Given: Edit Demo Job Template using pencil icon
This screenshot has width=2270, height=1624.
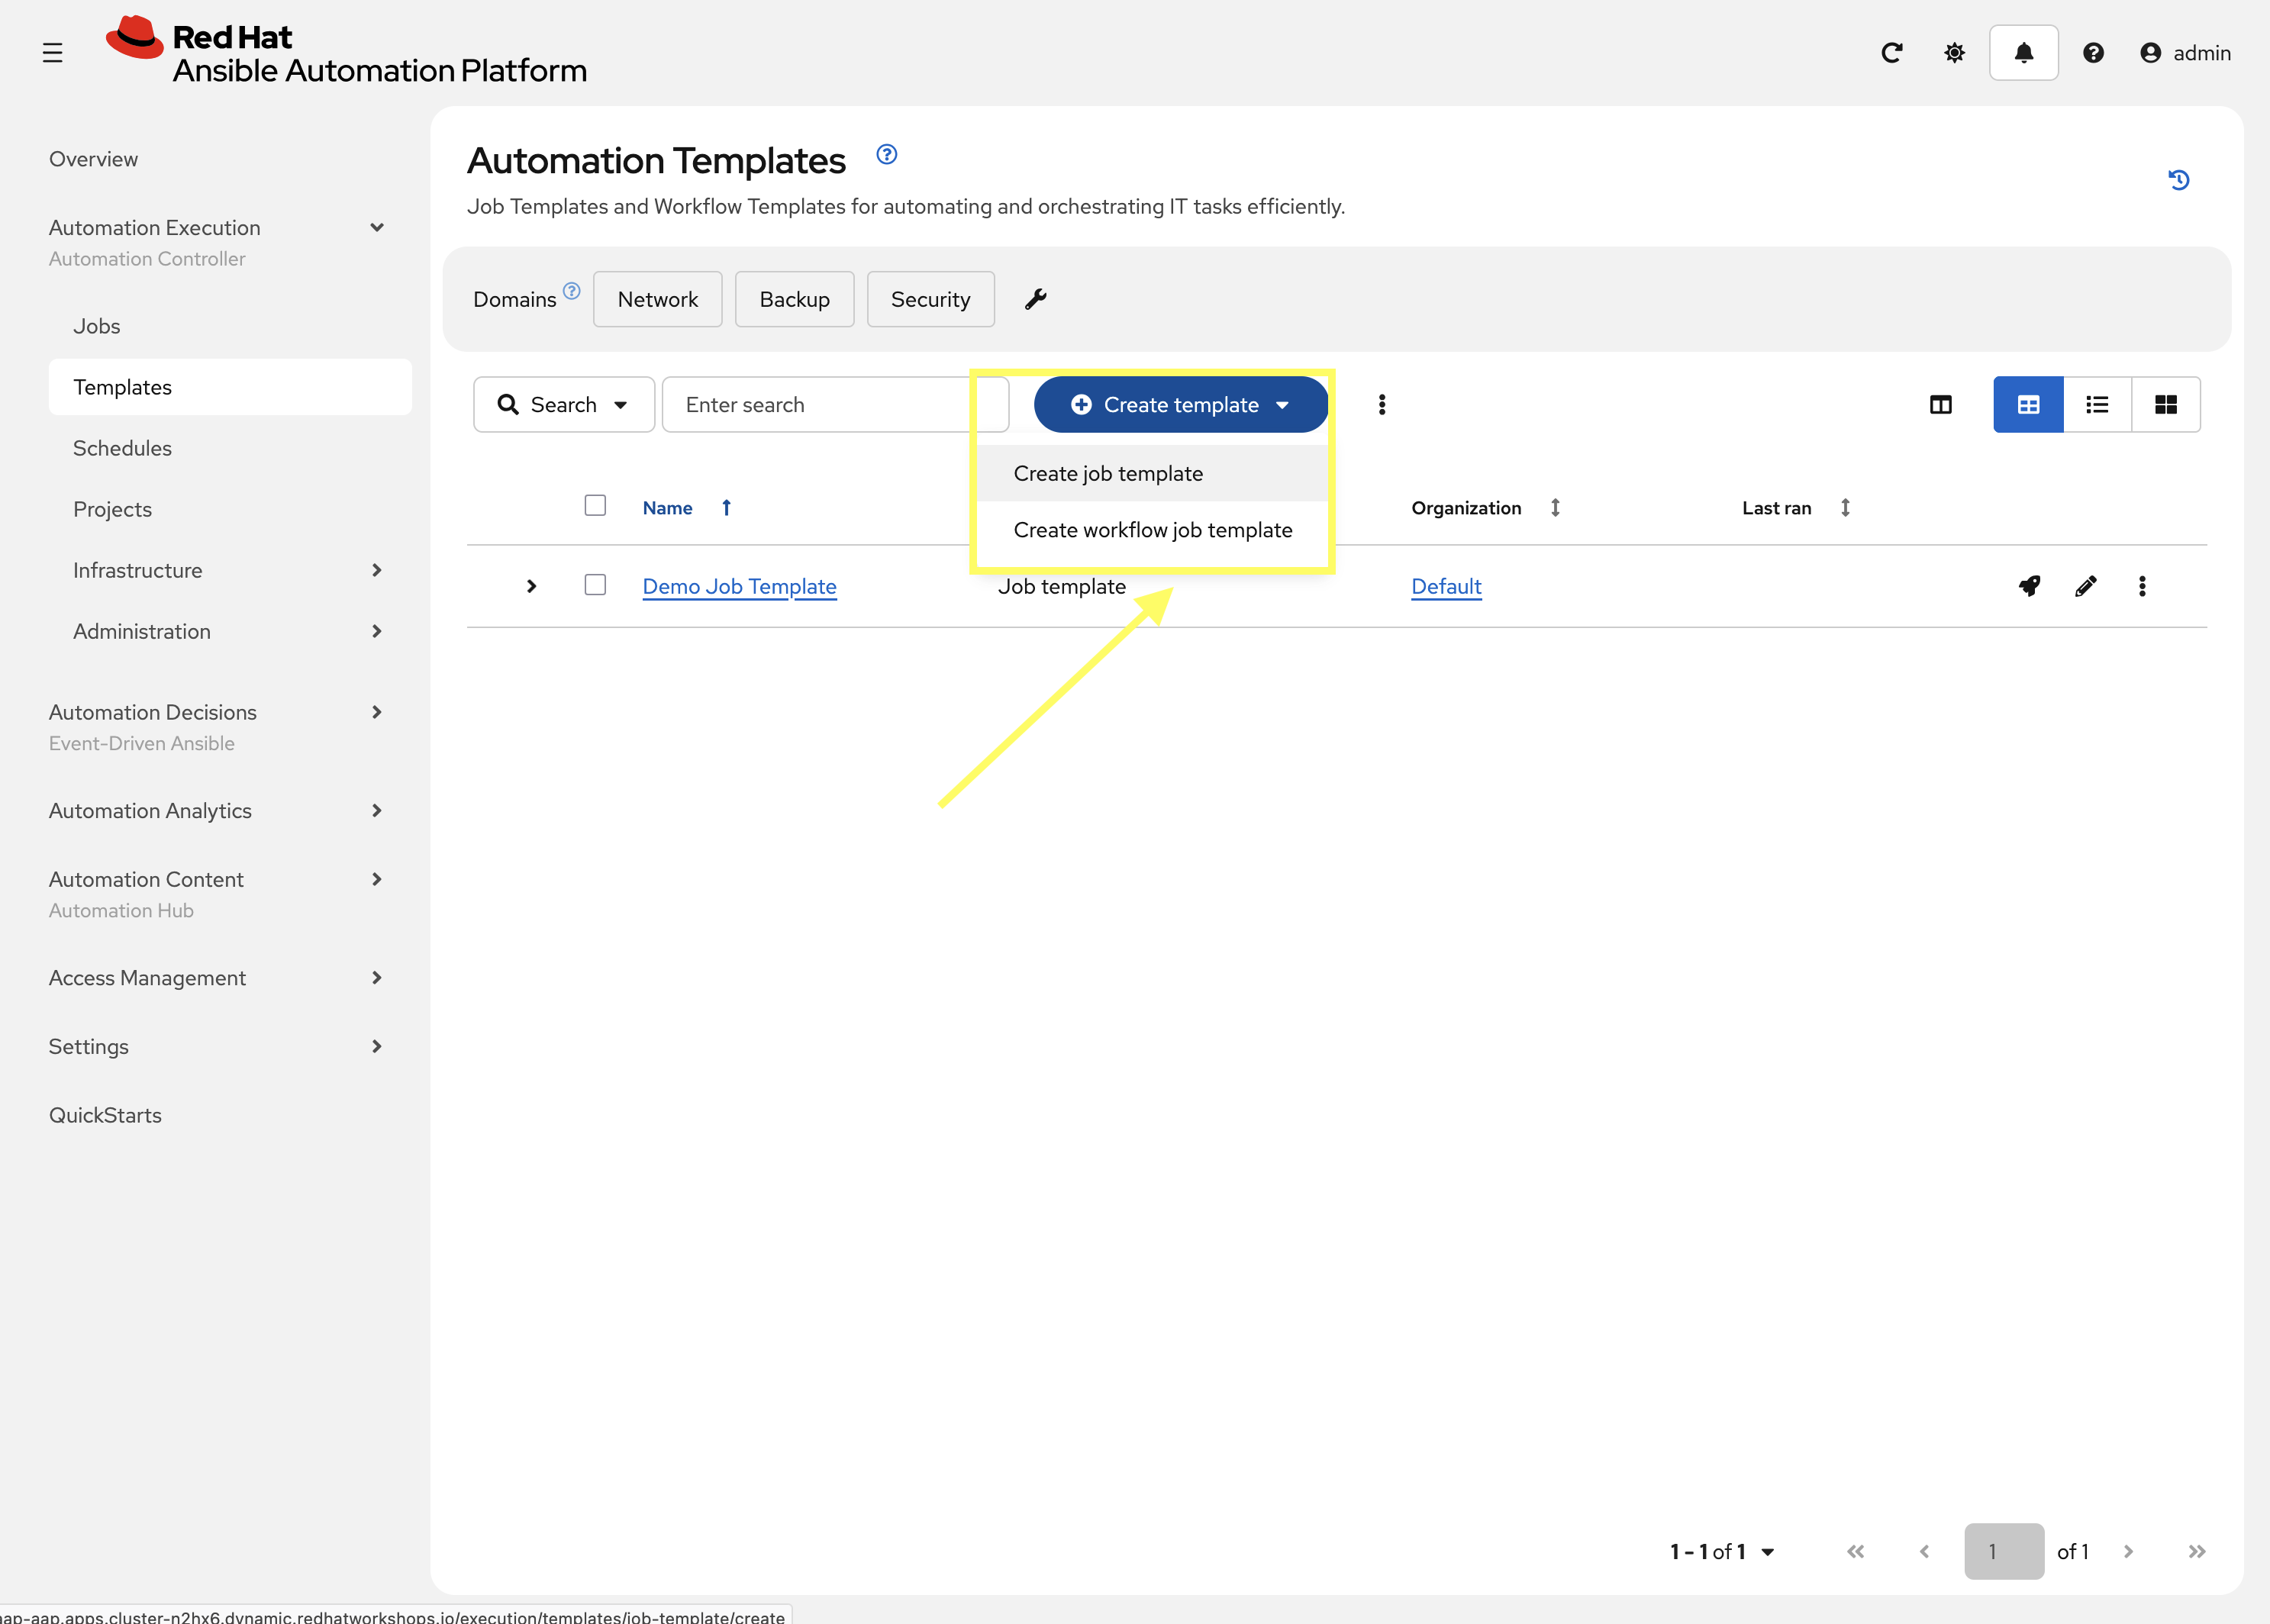Looking at the screenshot, I should pyautogui.click(x=2086, y=586).
